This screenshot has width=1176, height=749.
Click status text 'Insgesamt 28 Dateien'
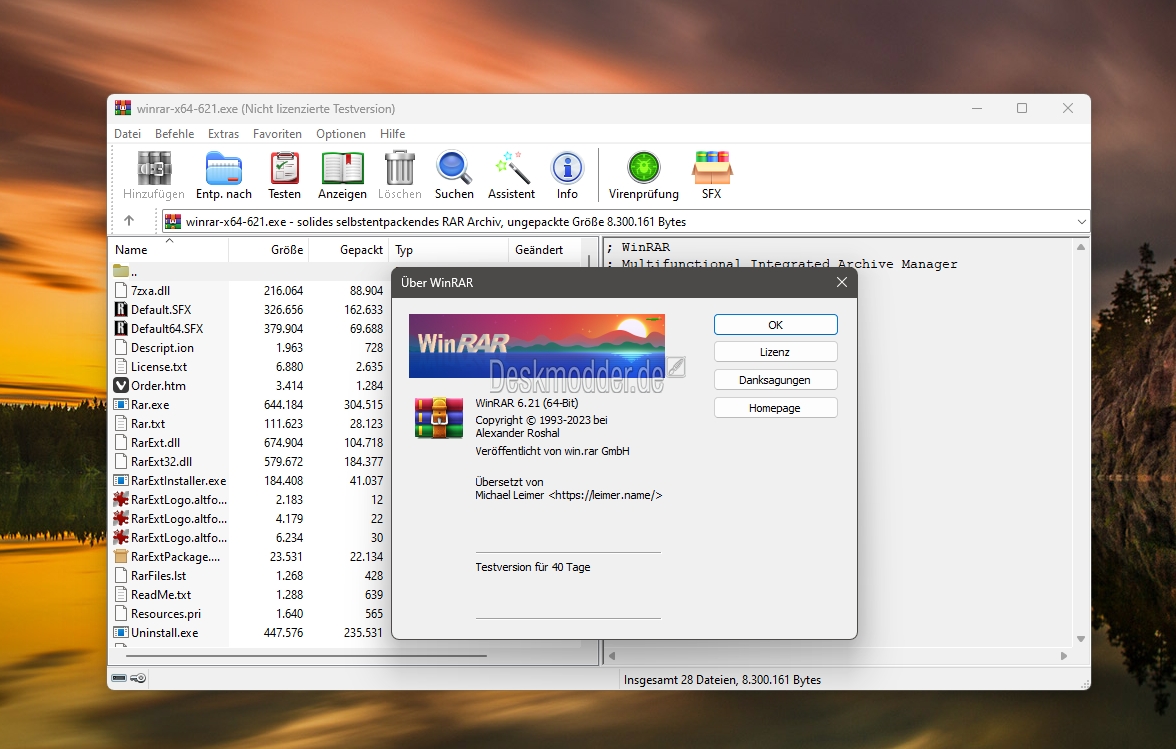click(680, 679)
